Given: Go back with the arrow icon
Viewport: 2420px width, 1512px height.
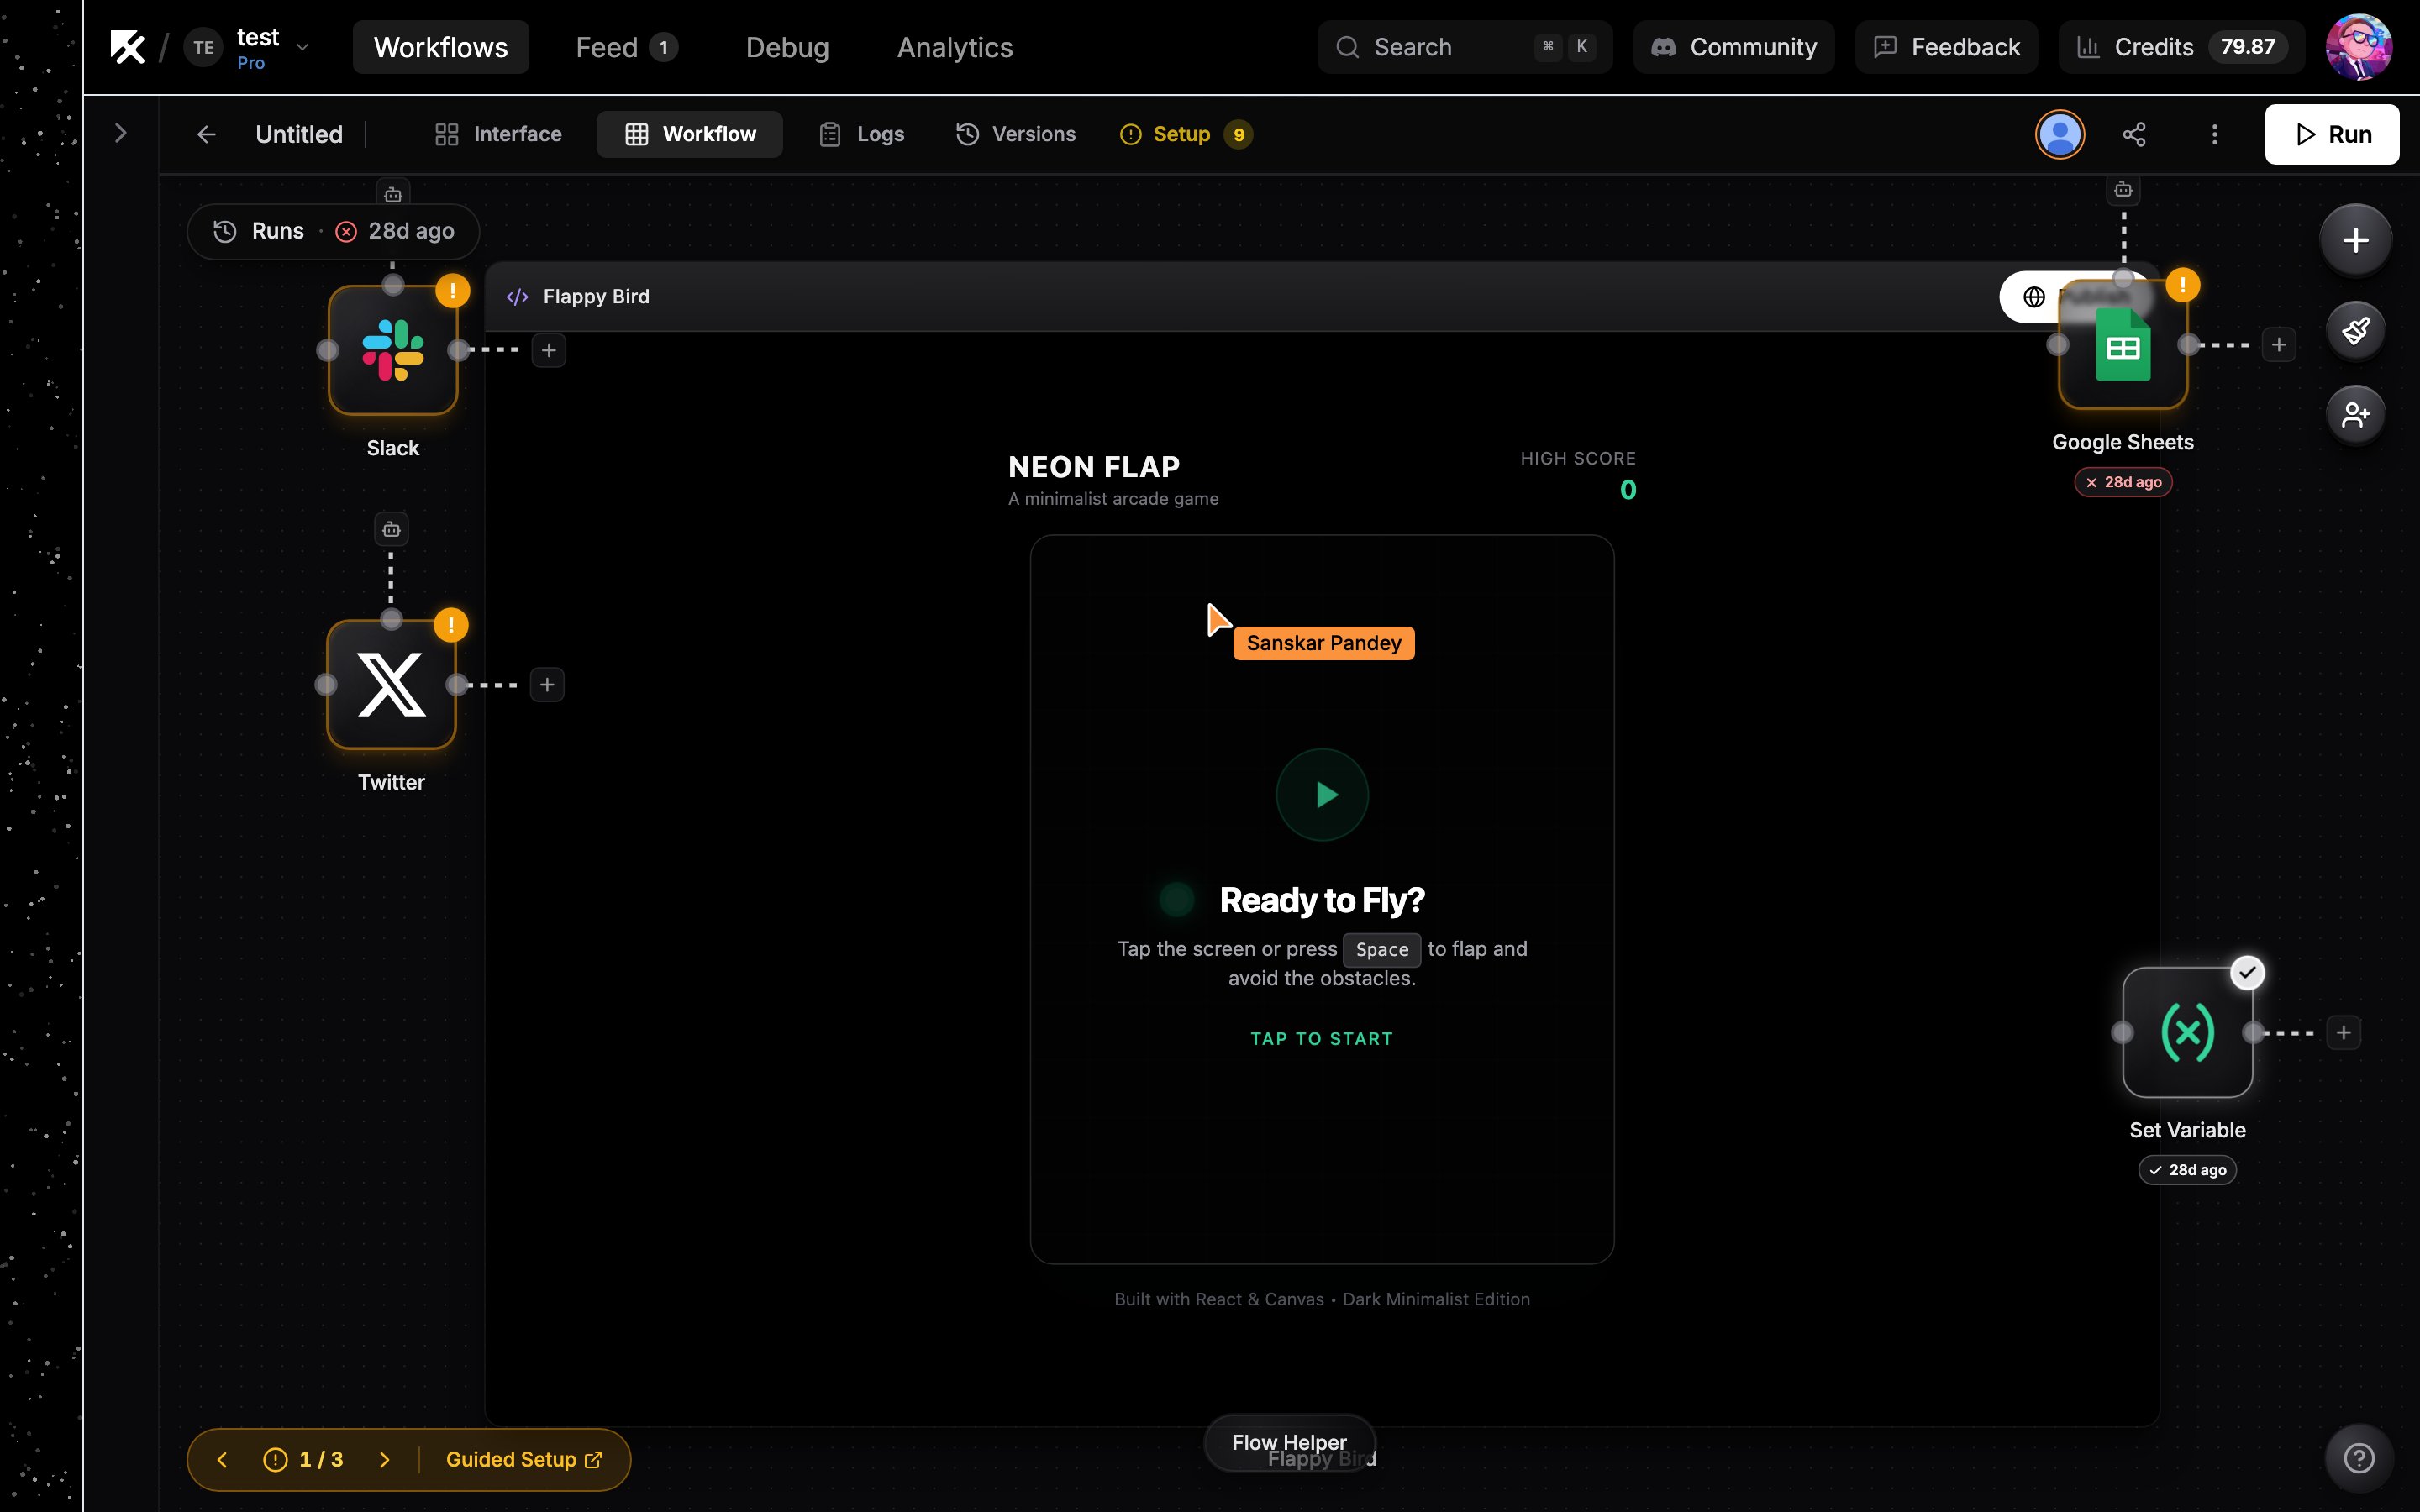Looking at the screenshot, I should tap(206, 134).
